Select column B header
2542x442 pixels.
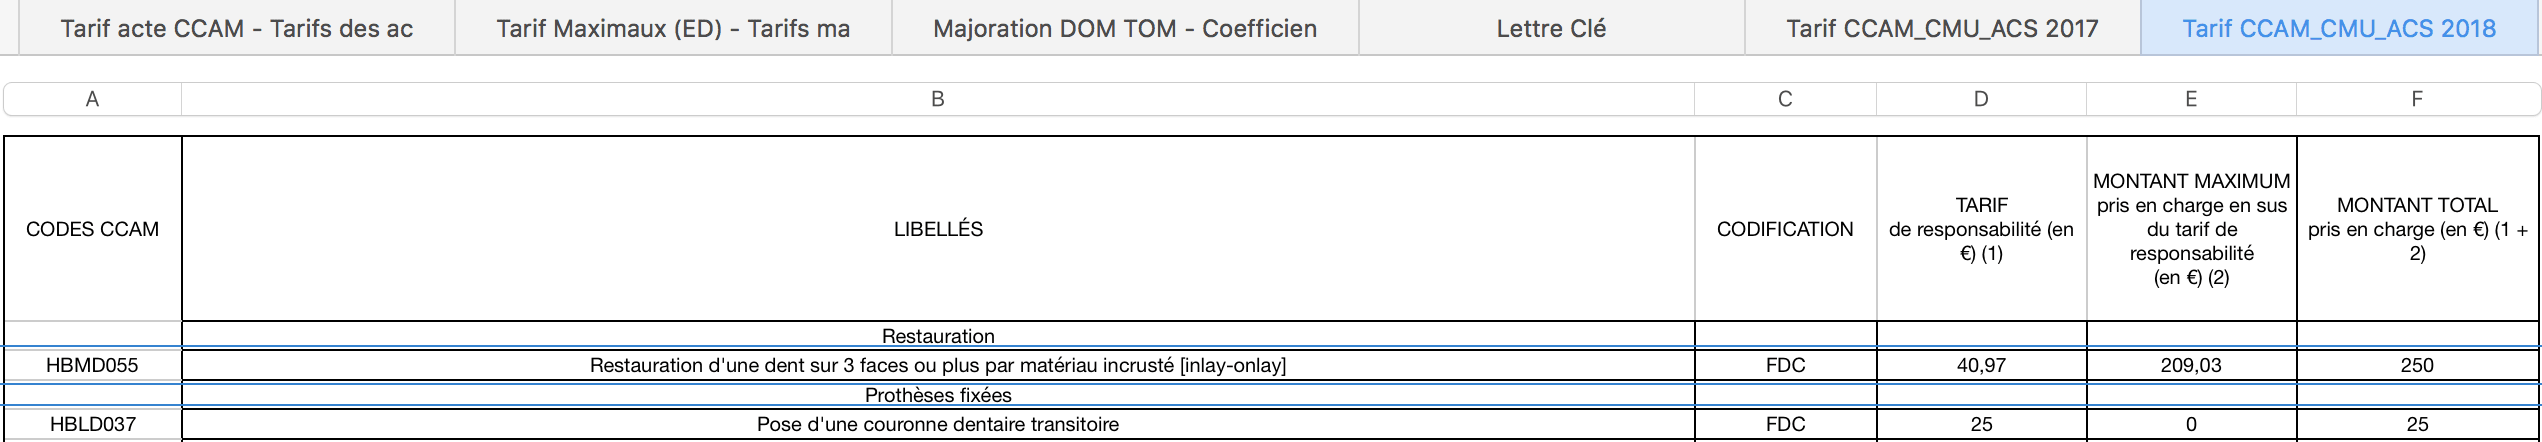click(x=937, y=99)
